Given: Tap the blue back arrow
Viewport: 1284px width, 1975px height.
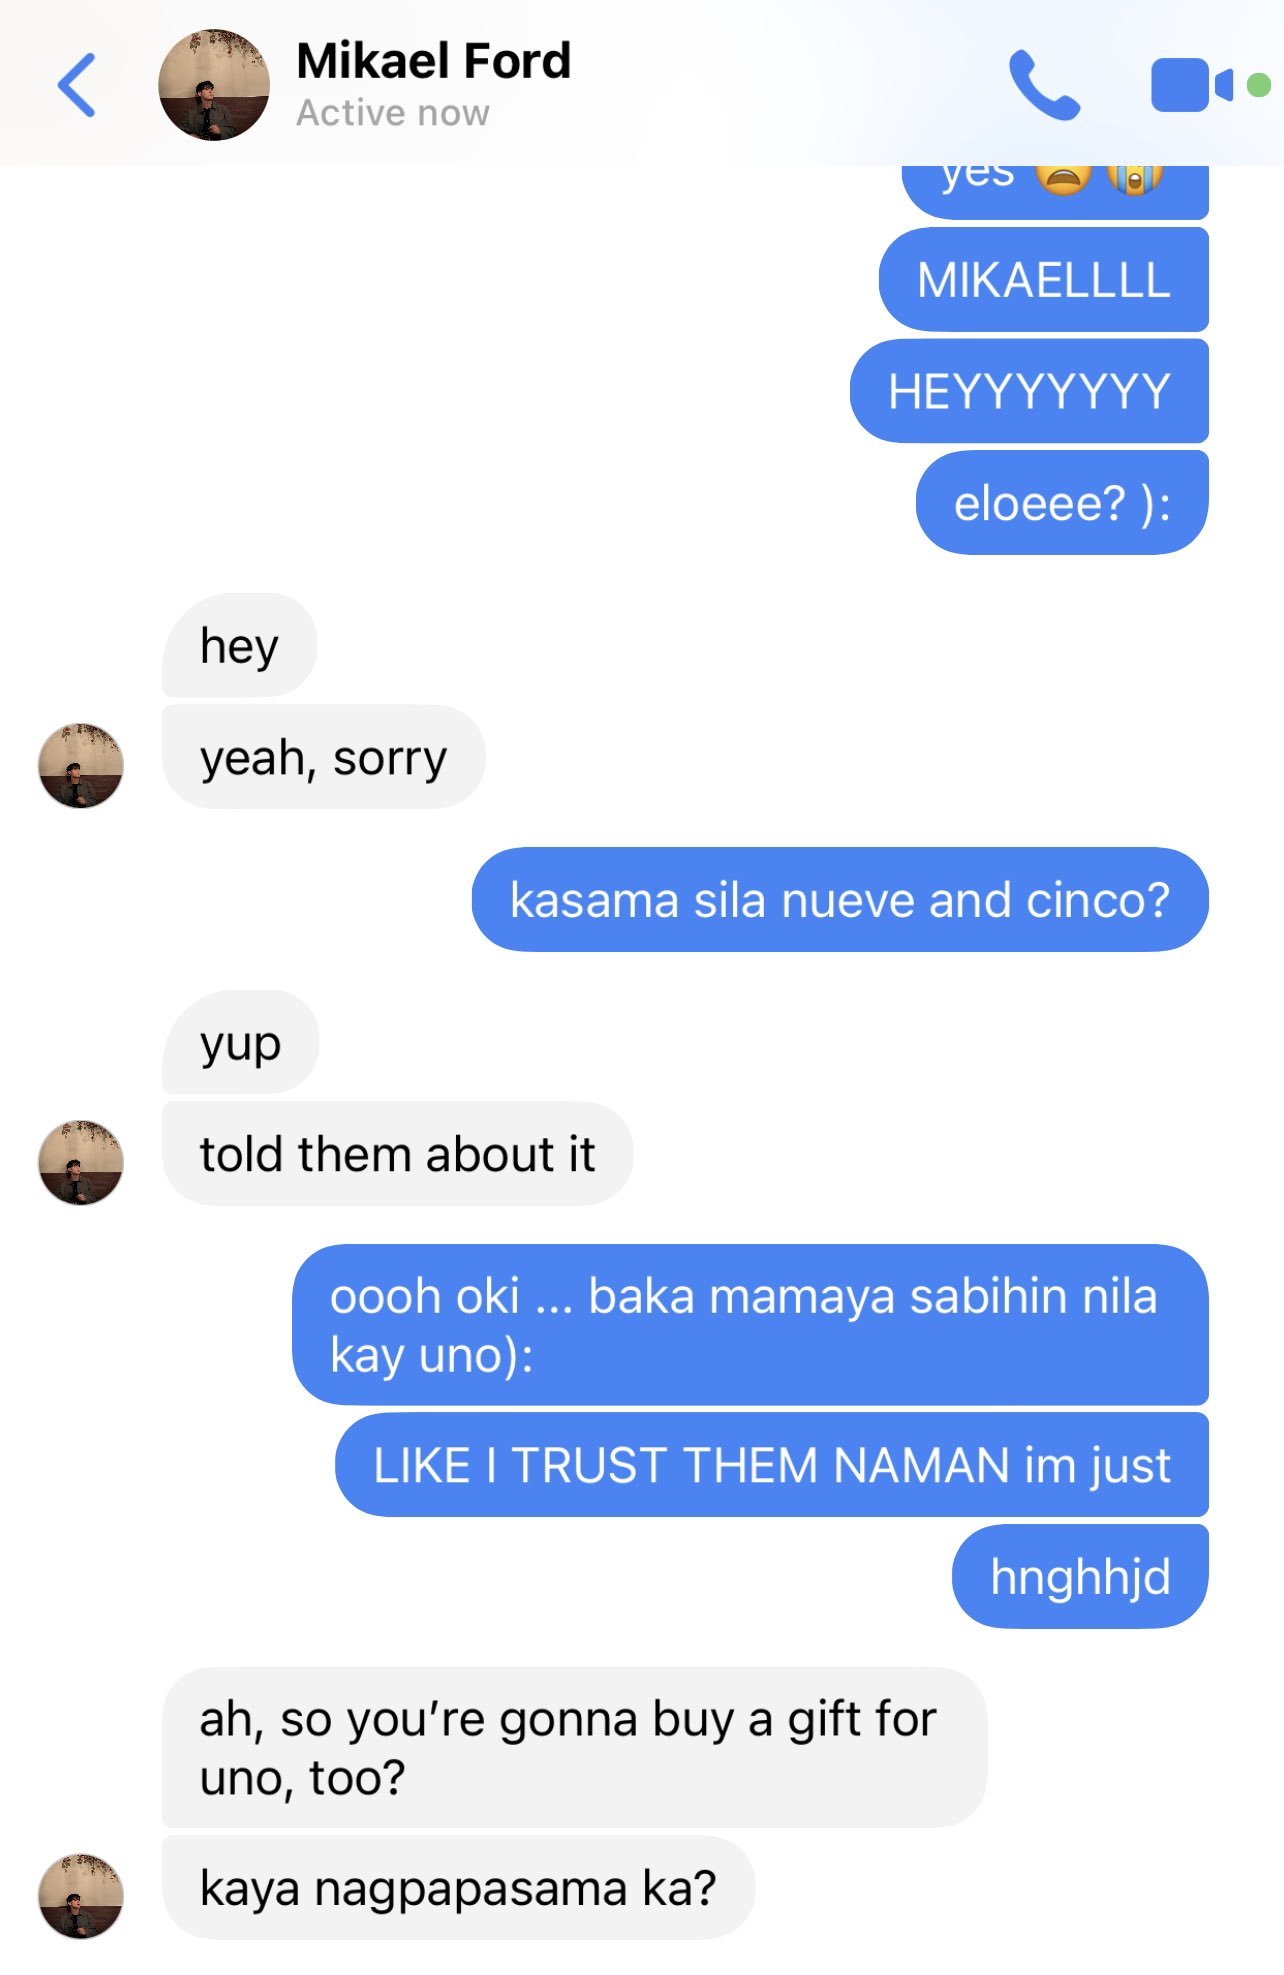Looking at the screenshot, I should click(77, 85).
